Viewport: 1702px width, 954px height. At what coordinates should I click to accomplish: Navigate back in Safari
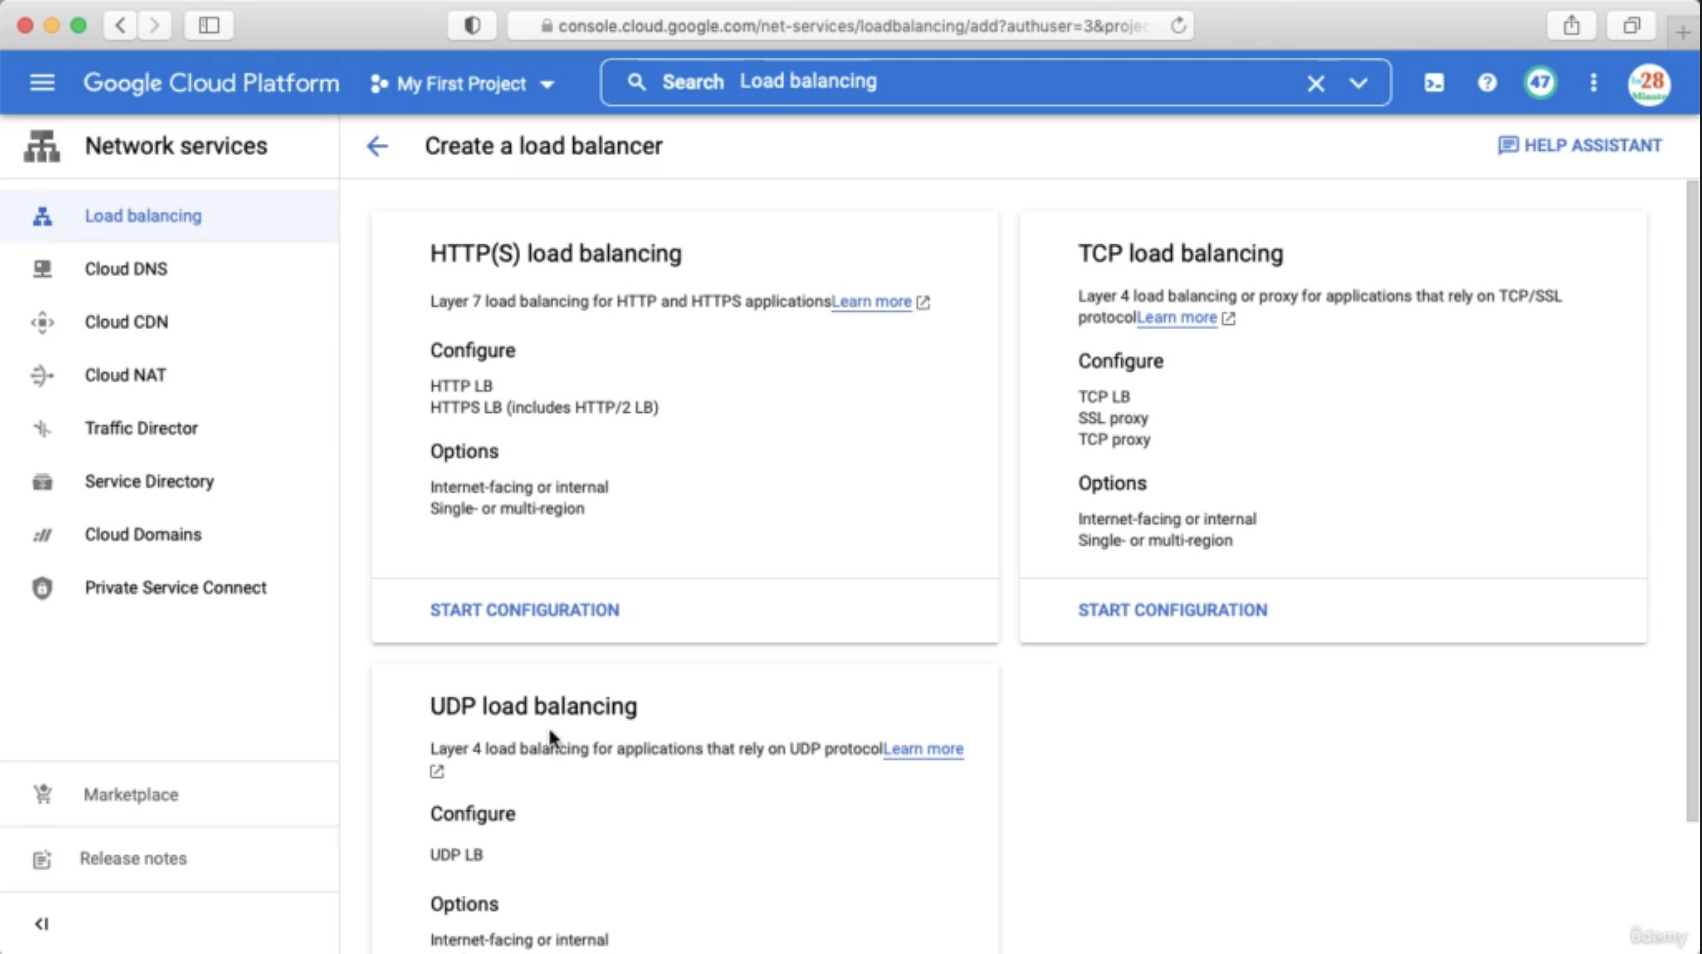click(121, 25)
